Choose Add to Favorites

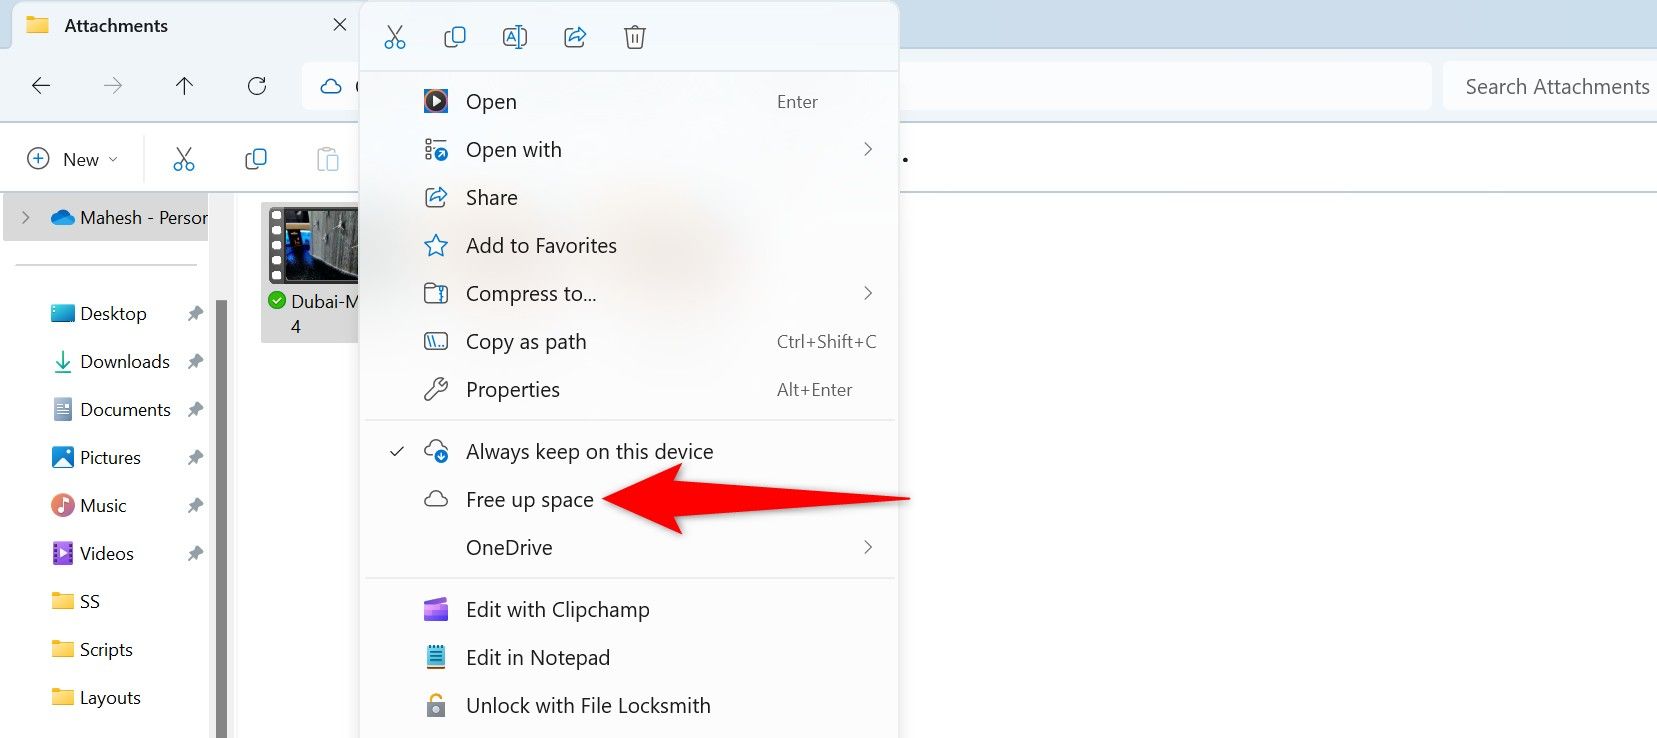630,245
